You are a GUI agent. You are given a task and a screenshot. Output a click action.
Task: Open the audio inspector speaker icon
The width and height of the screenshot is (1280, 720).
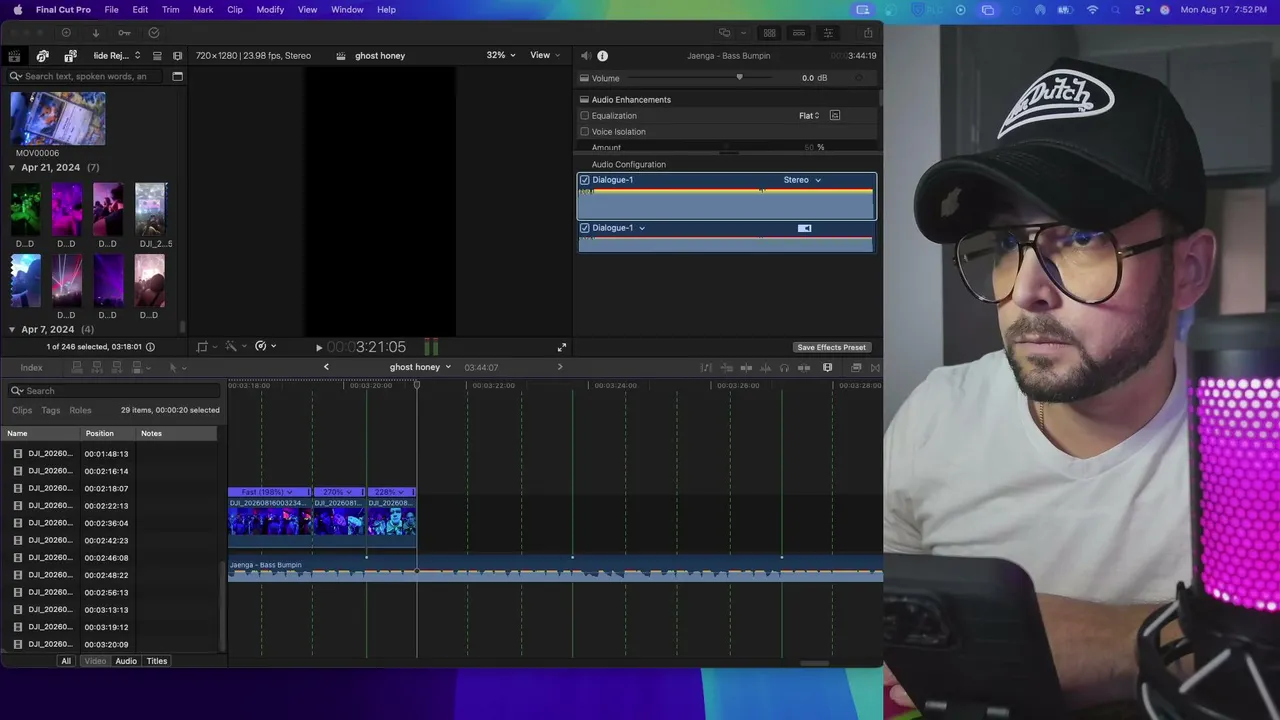(586, 56)
